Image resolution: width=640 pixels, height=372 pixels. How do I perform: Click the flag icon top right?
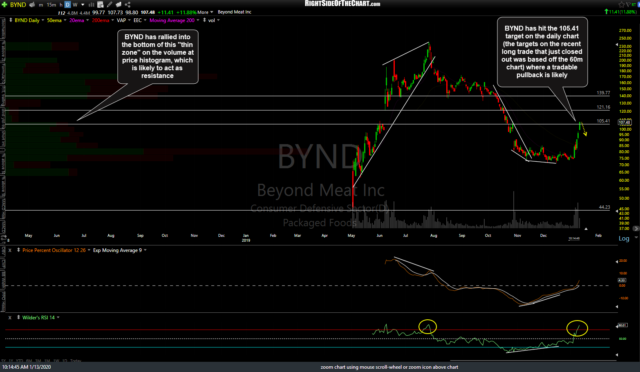point(629,4)
